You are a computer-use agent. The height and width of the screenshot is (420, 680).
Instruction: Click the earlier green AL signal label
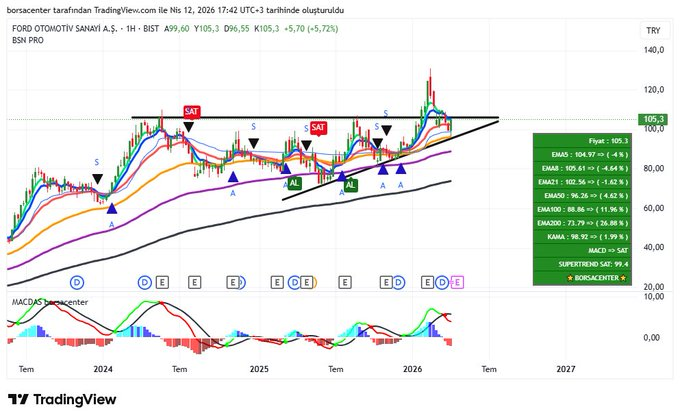coord(294,183)
